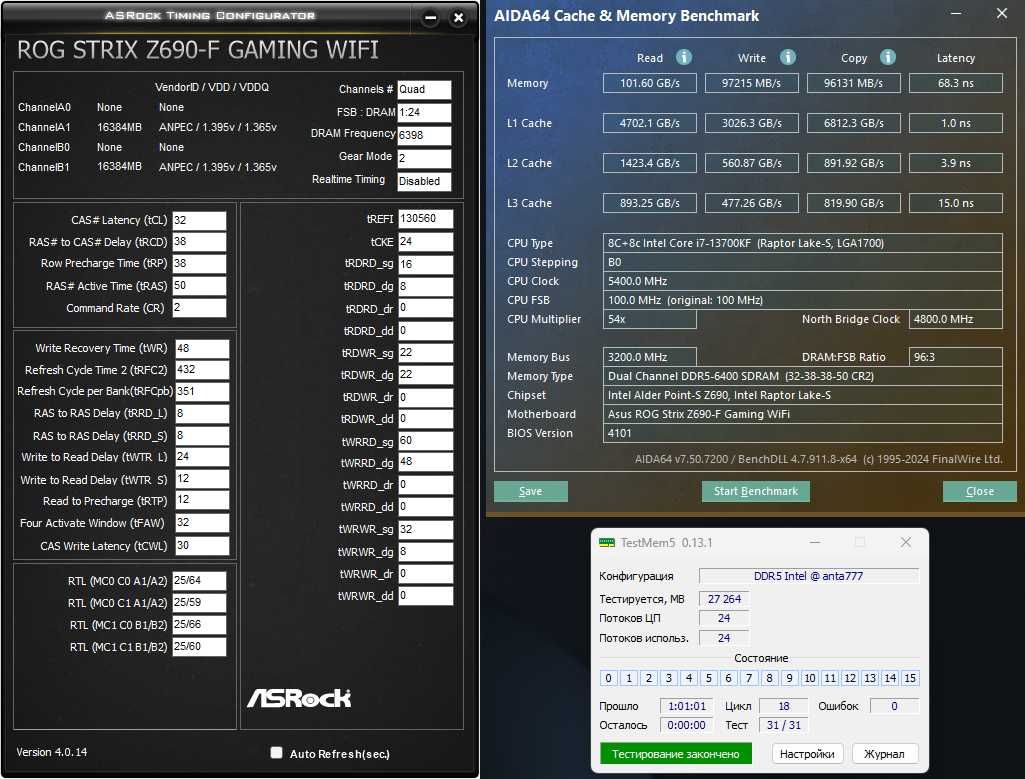Minimize the ASRock Timing Configurator window
This screenshot has width=1025, height=779.
pos(430,18)
